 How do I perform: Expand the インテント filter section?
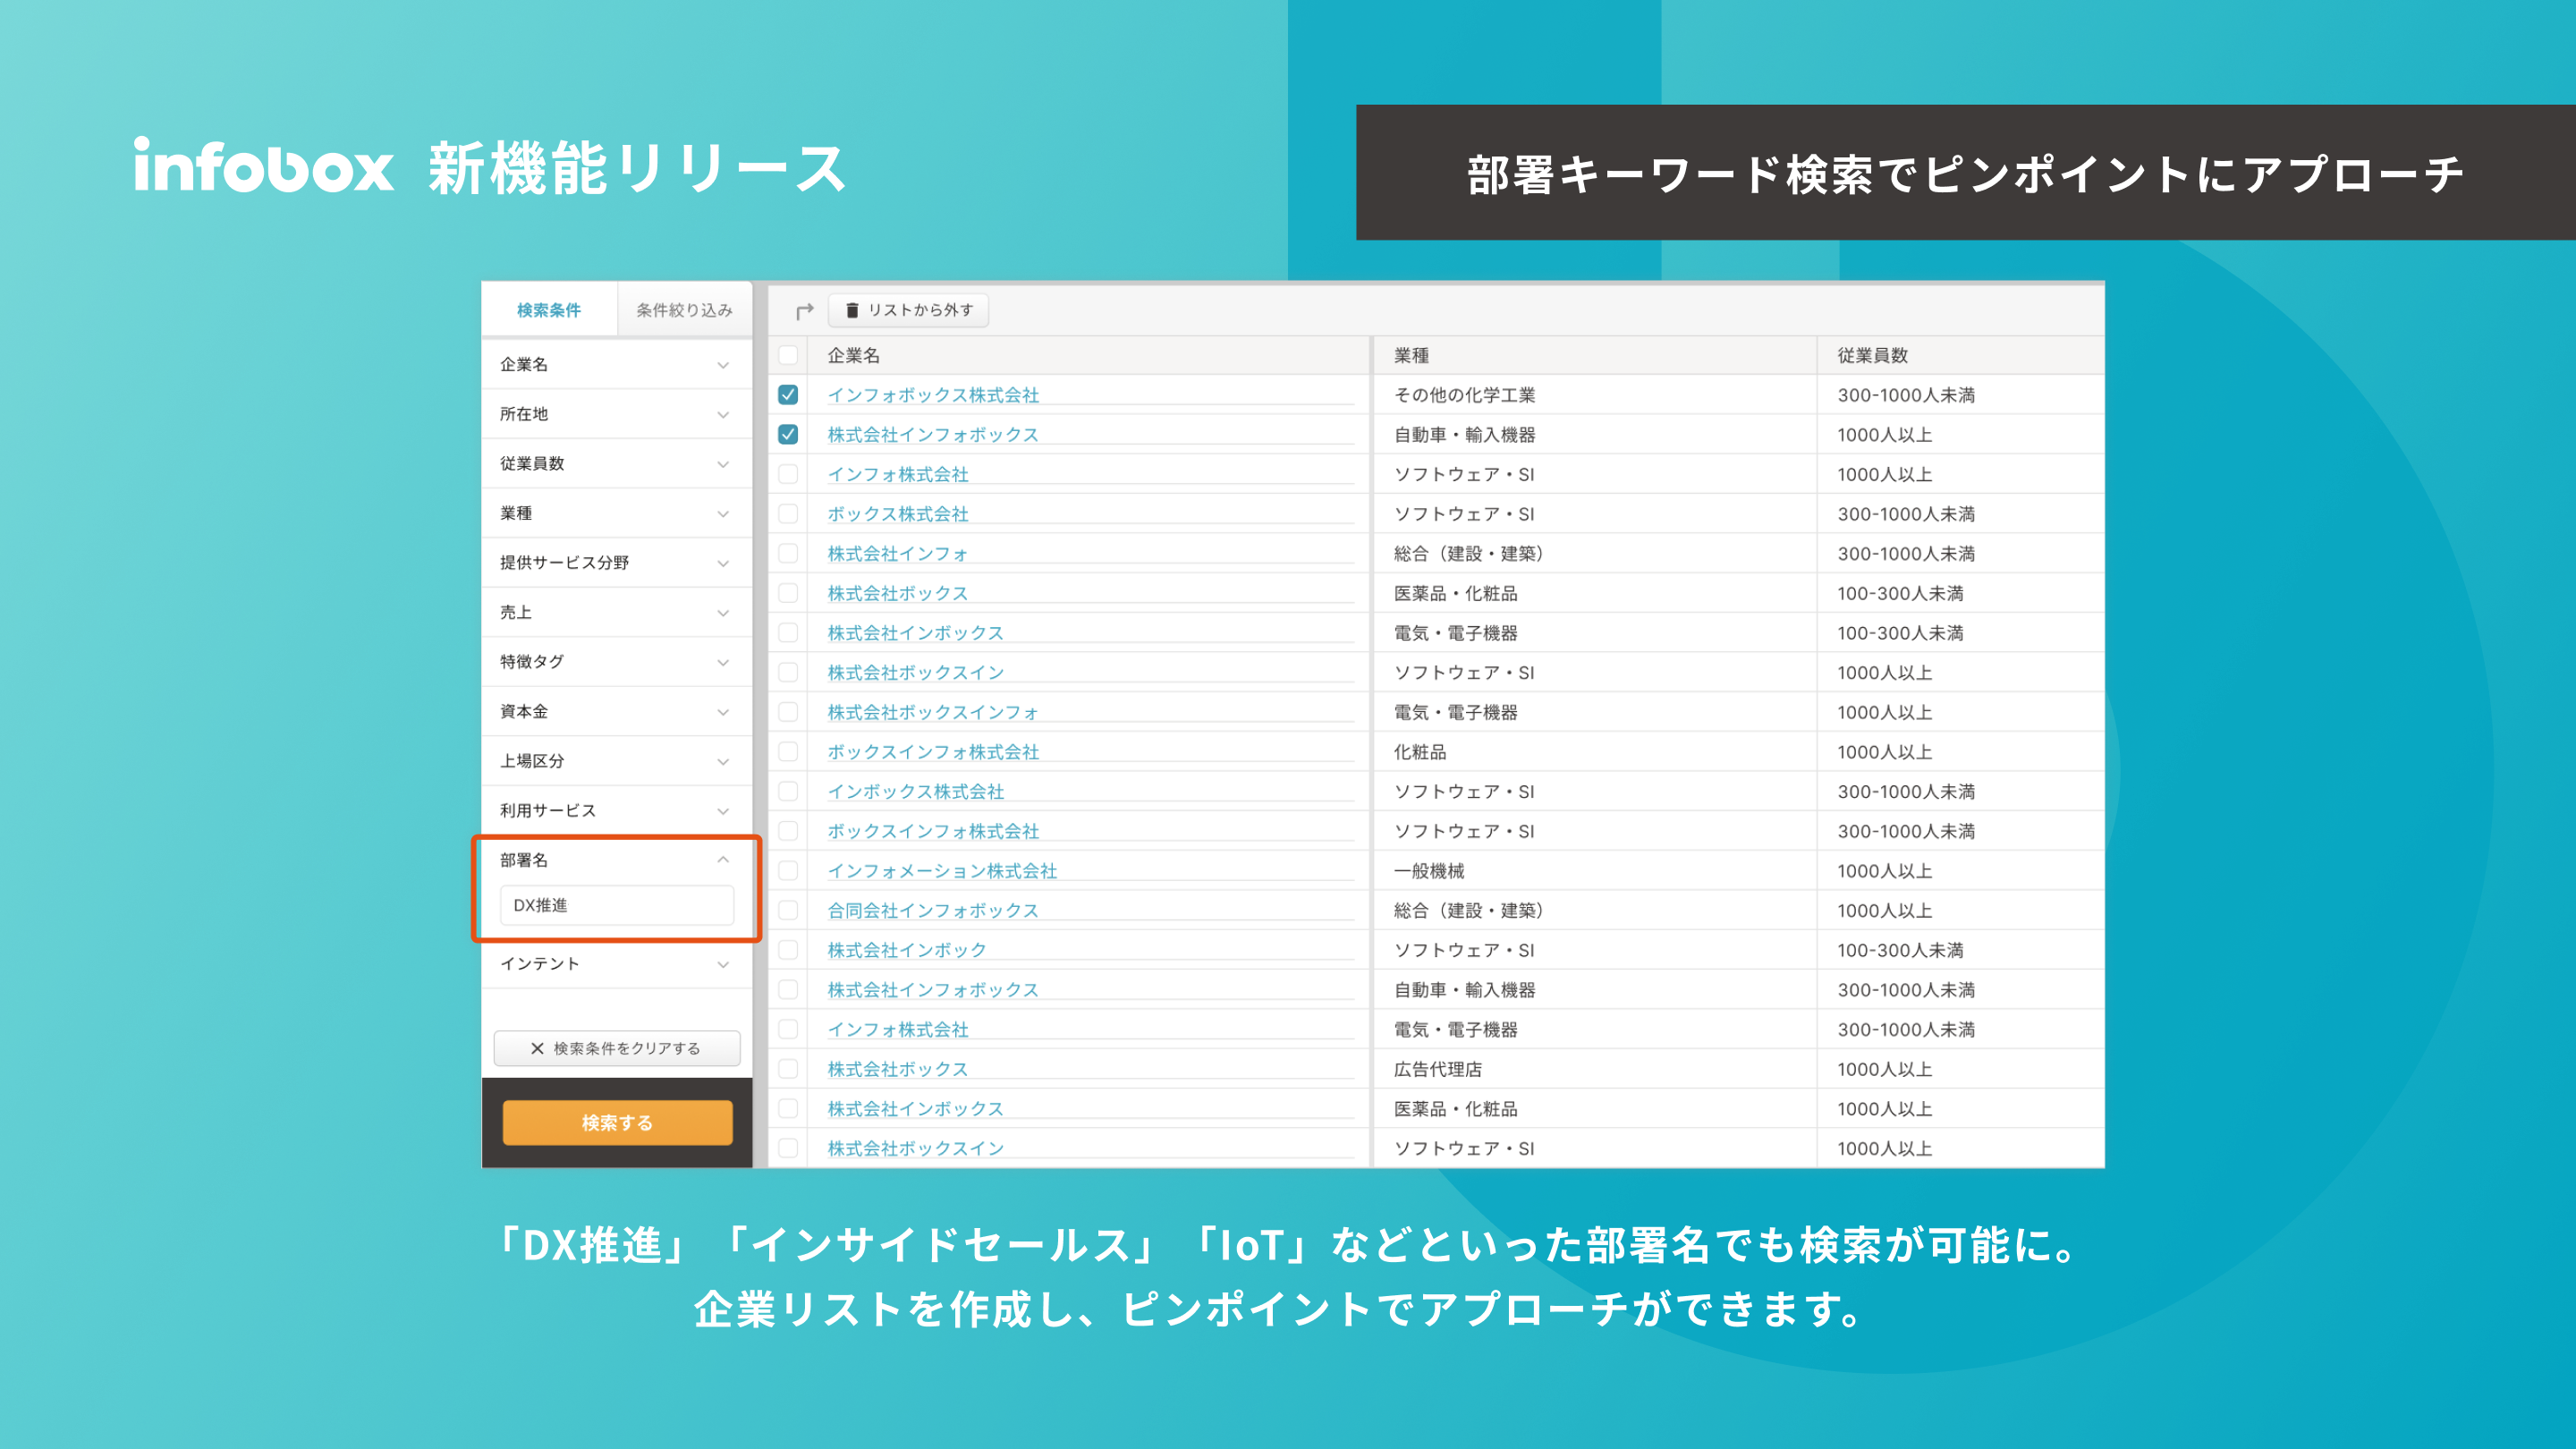[722, 964]
